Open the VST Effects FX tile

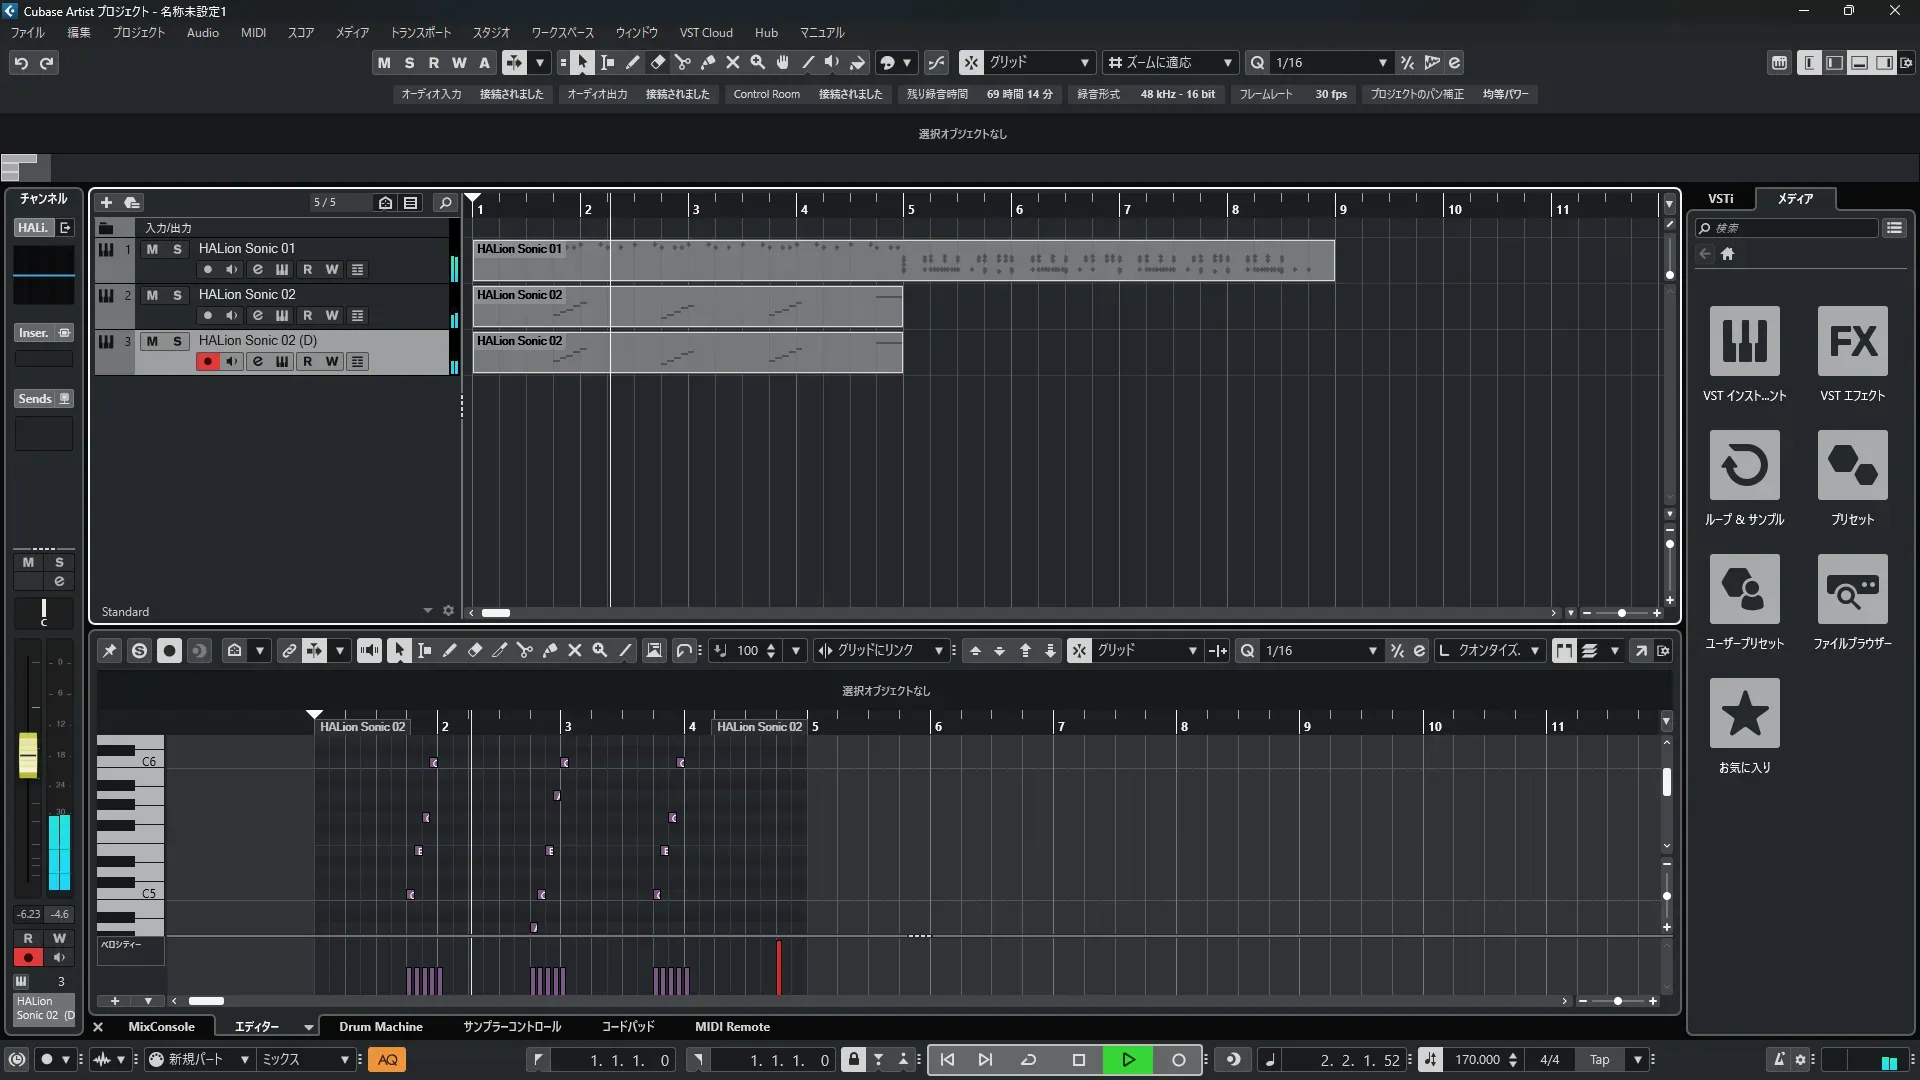pos(1852,341)
